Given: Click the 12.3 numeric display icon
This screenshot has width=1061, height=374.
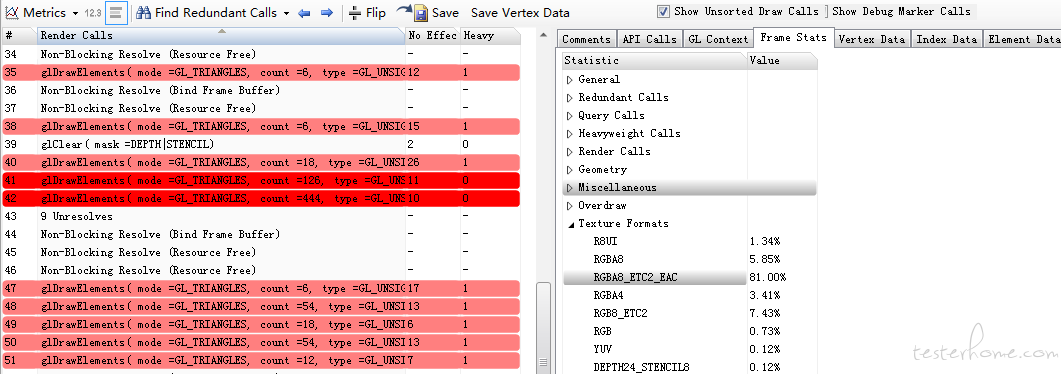Looking at the screenshot, I should pos(93,13).
